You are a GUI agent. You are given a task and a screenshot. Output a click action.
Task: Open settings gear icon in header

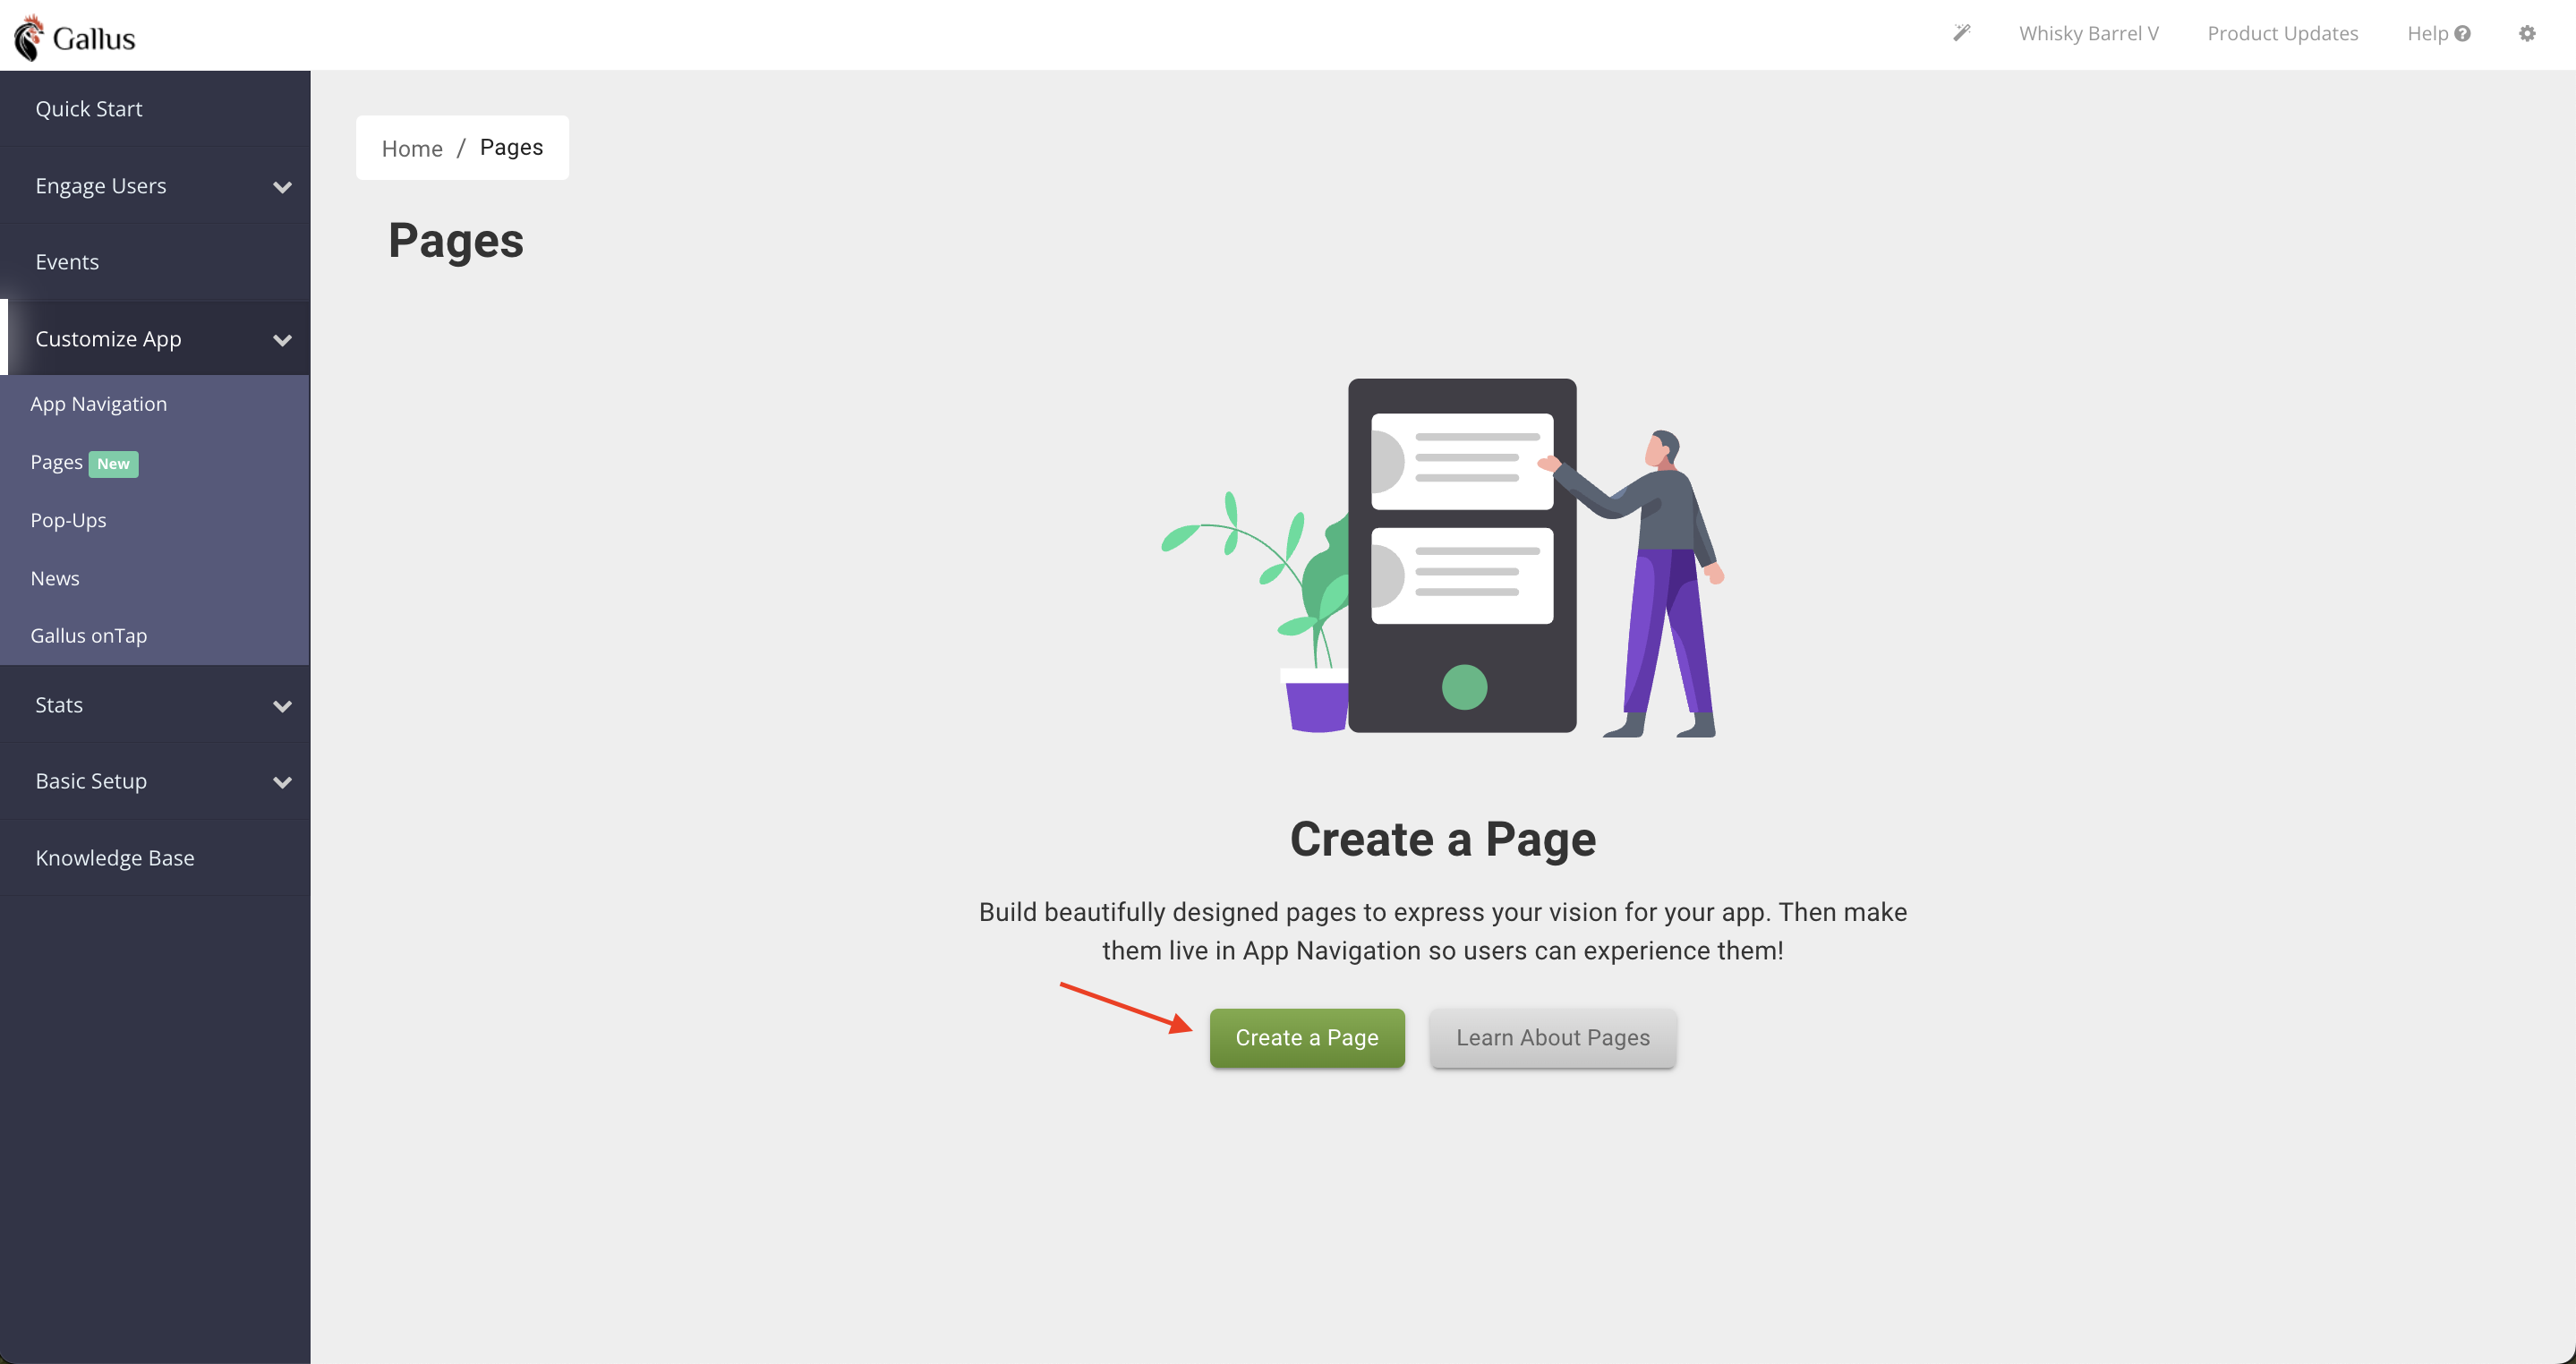click(x=2527, y=33)
